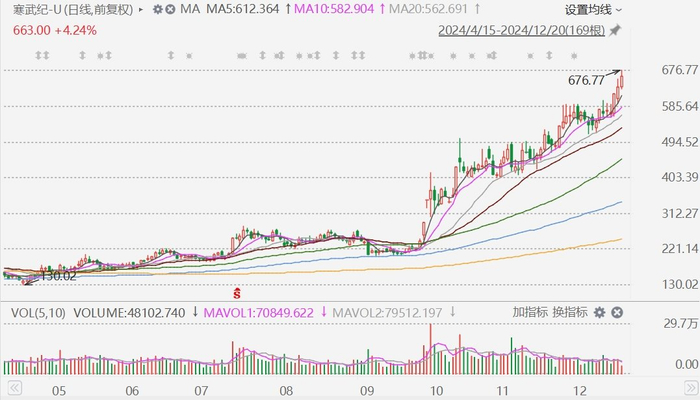Click the 10 month label on time axis
Image resolution: width=700 pixels, height=400 pixels.
pos(437,391)
